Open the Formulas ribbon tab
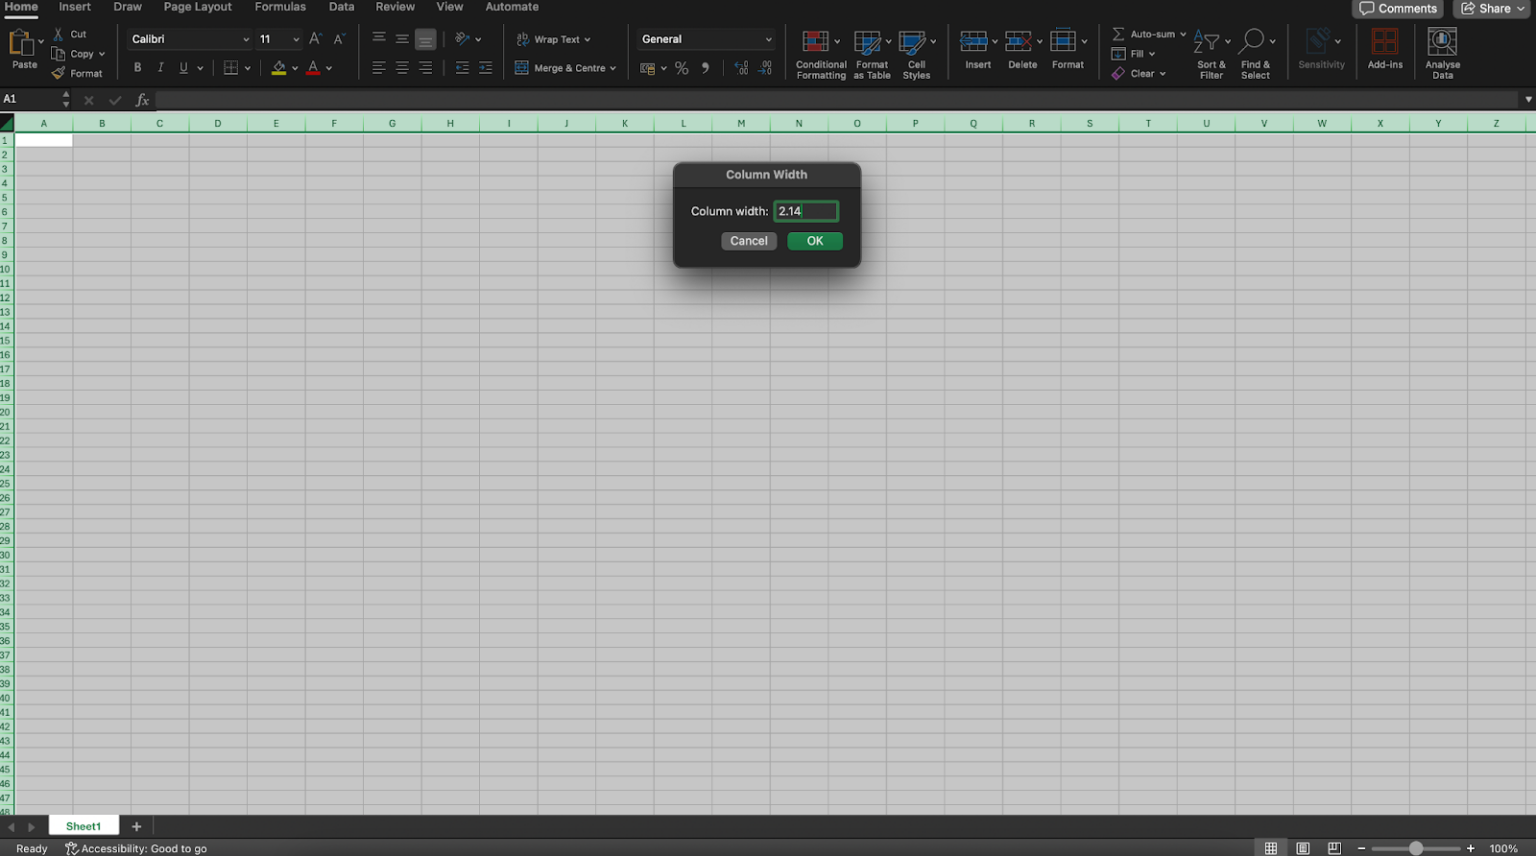1536x856 pixels. [x=280, y=7]
